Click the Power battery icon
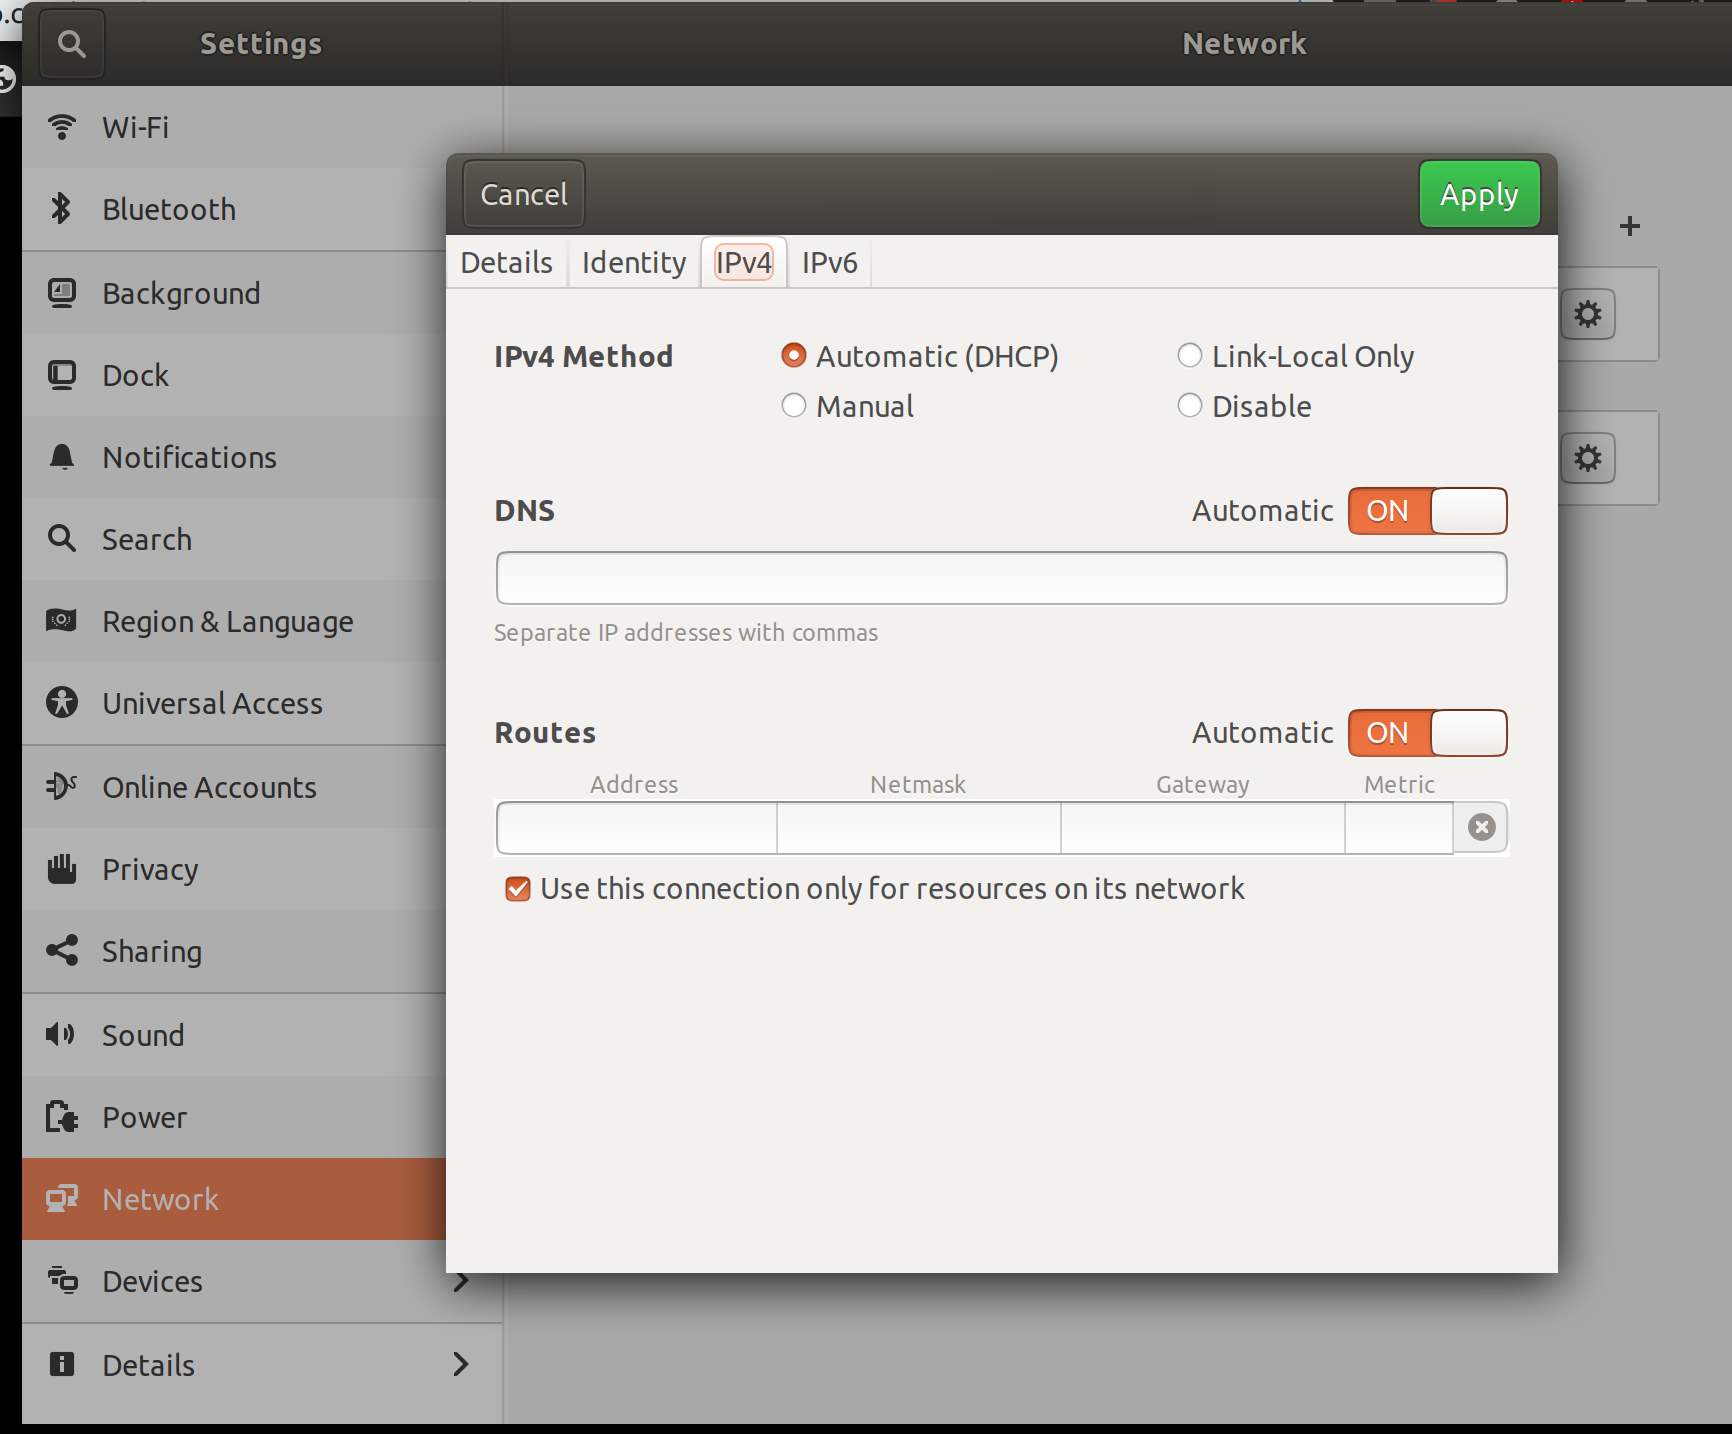 (62, 1117)
